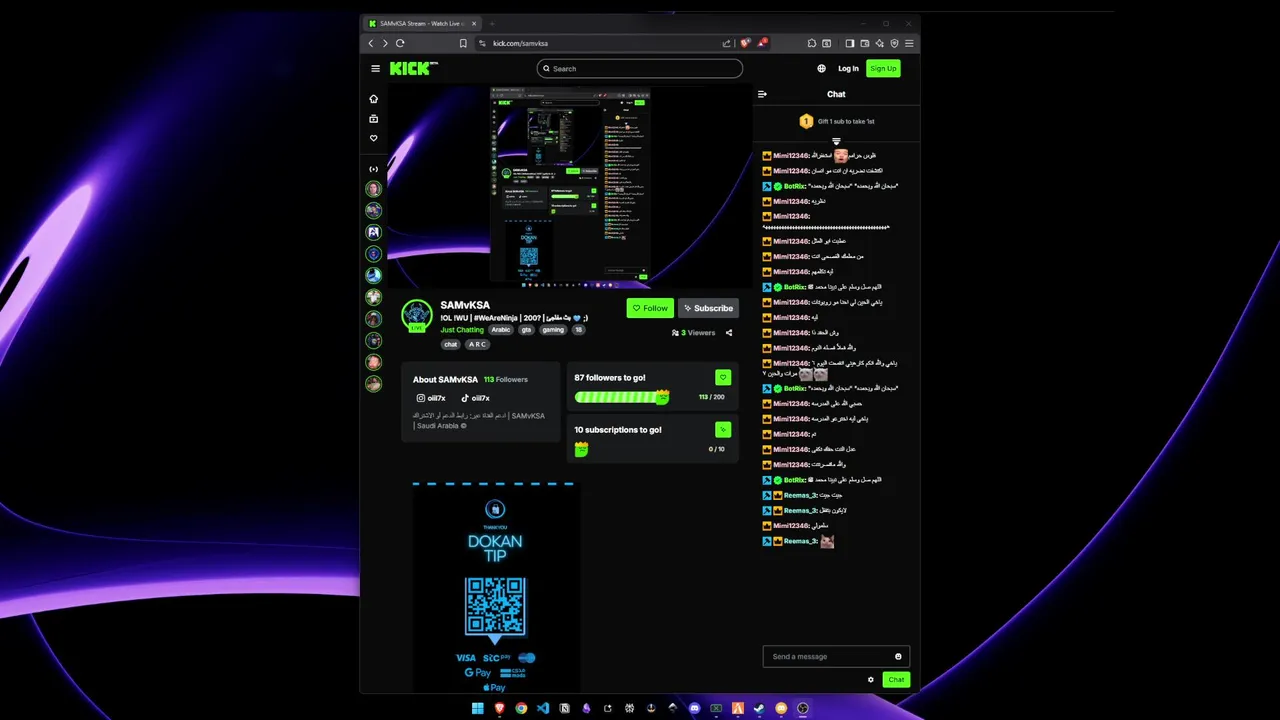The width and height of the screenshot is (1280, 720).
Task: Open the Home icon in Kick sidebar
Action: coord(374,99)
